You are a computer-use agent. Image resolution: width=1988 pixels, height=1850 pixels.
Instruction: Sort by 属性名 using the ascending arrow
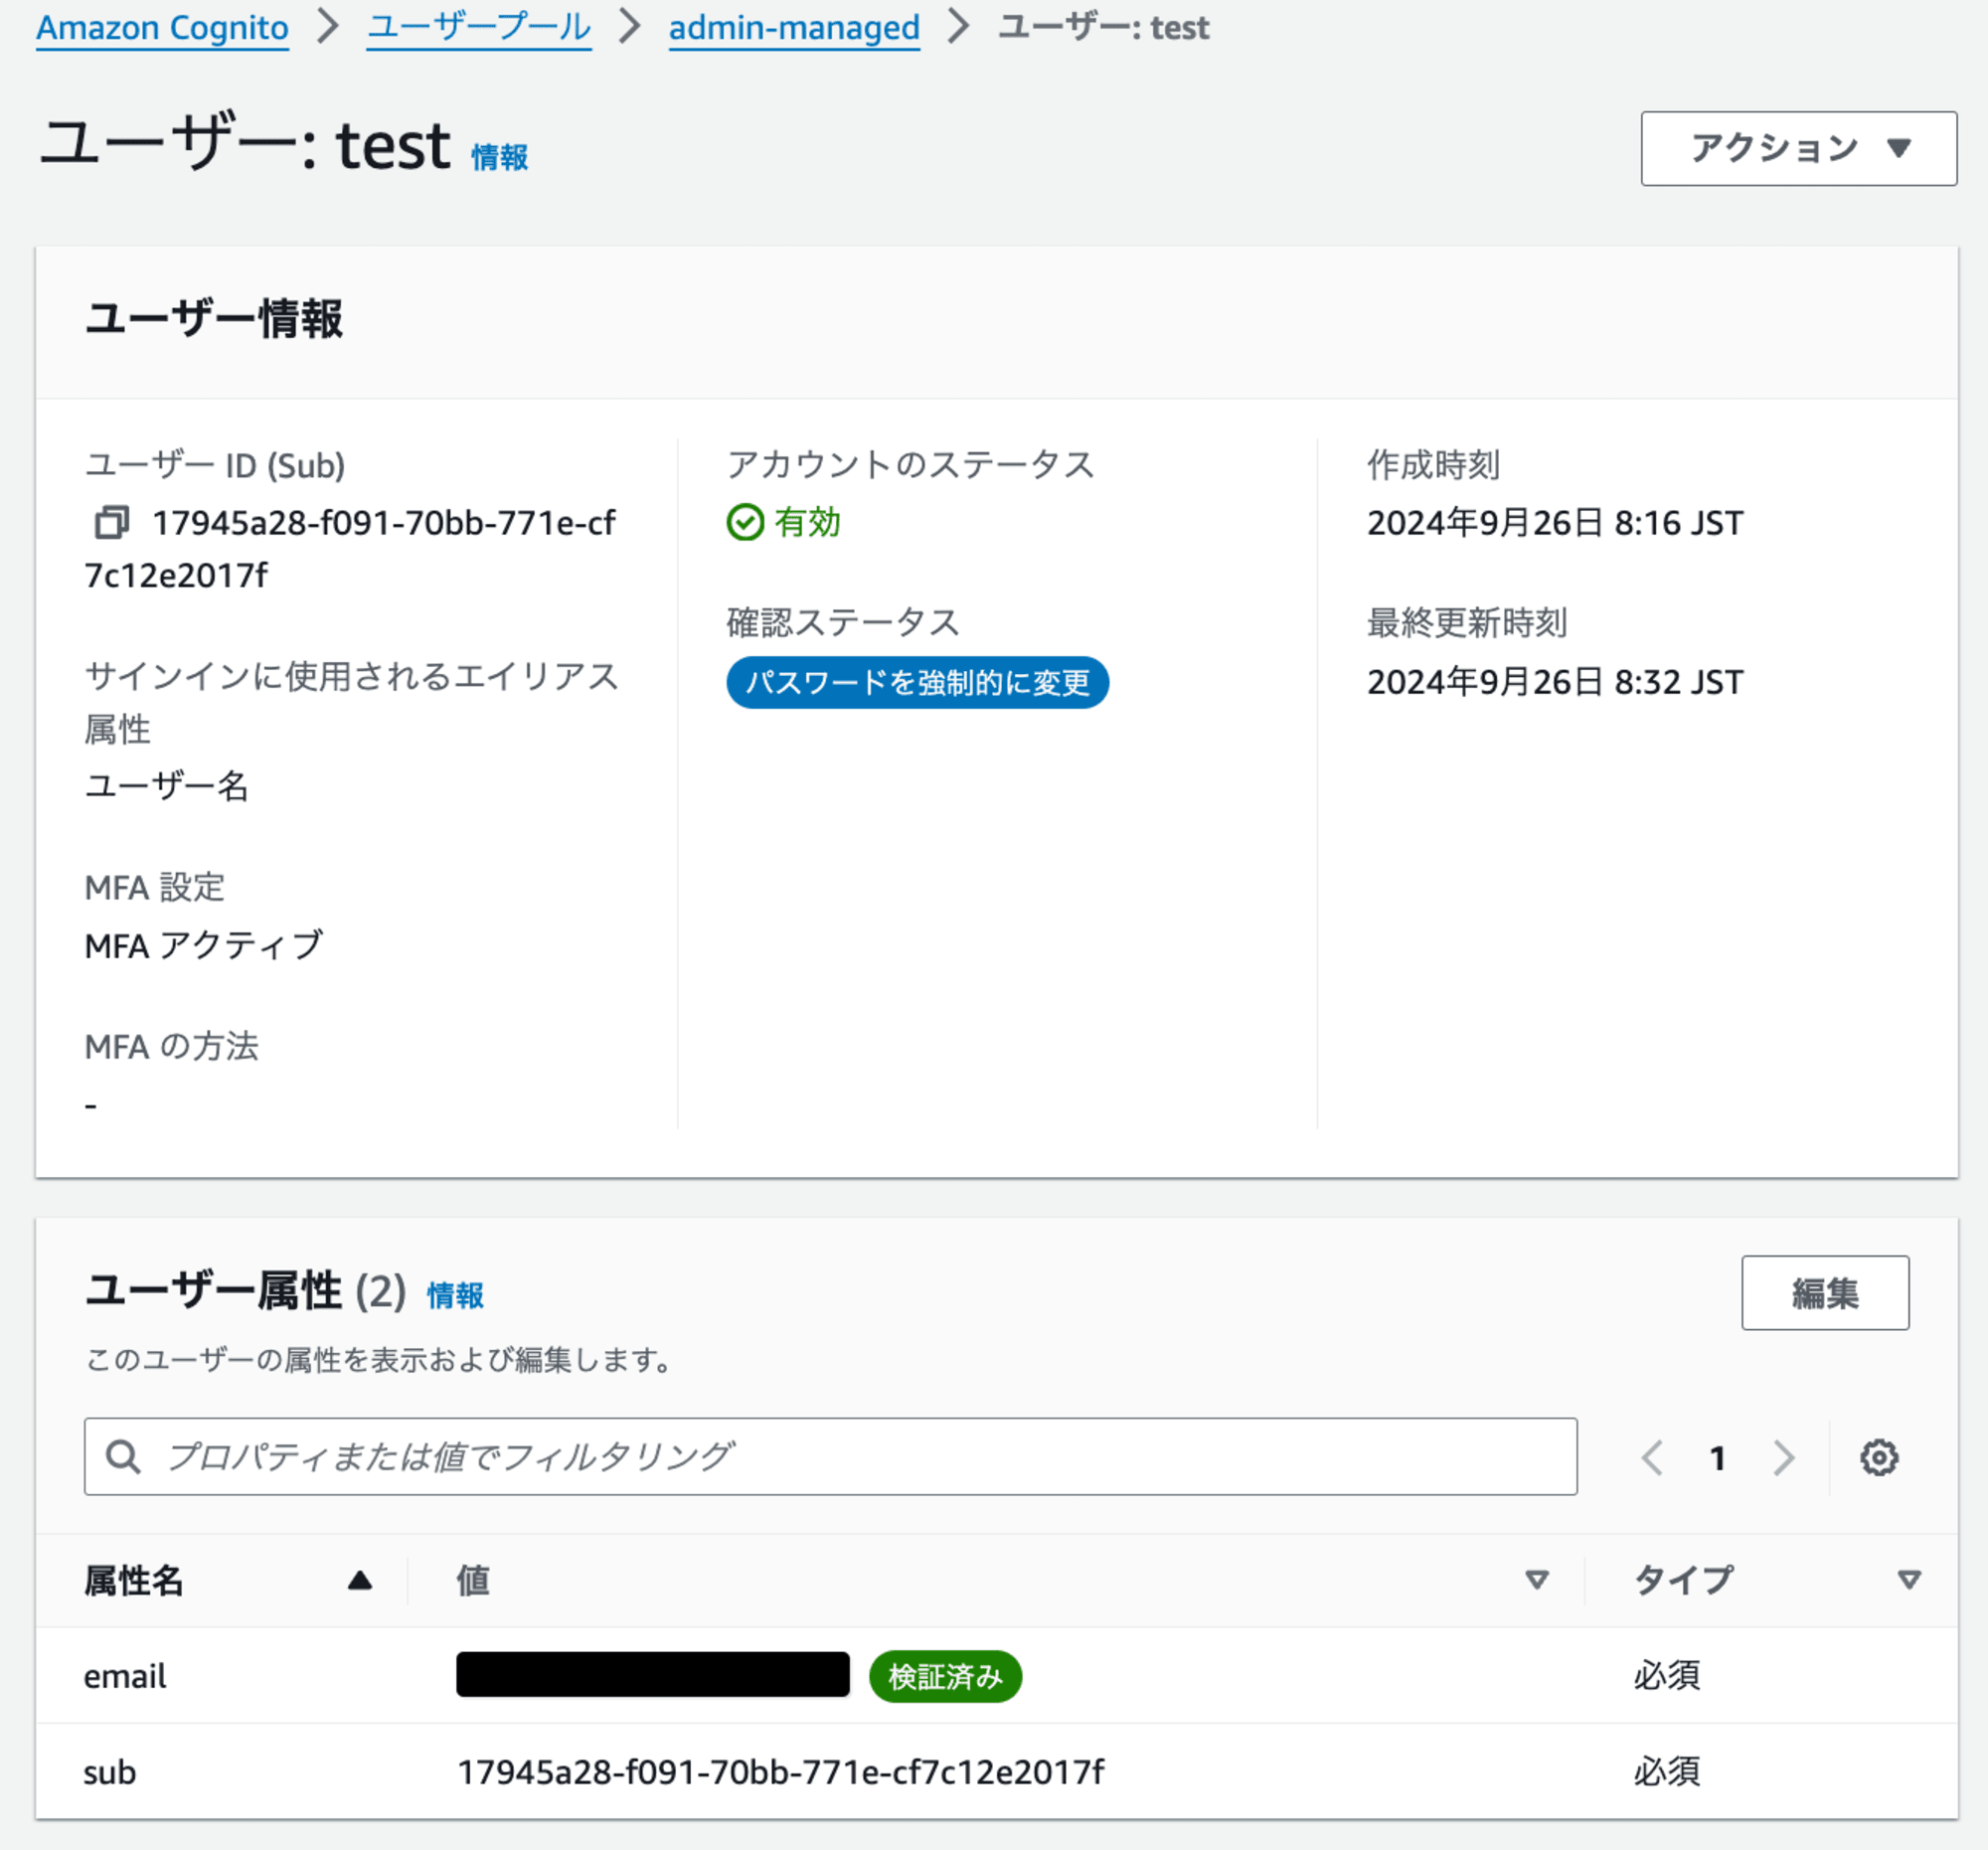click(360, 1580)
